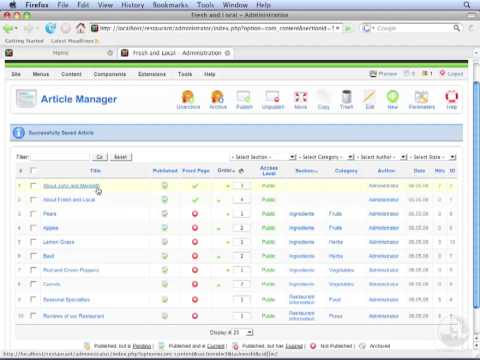Open the Parameters toolbar icon
This screenshot has width=480, height=360.
[422, 100]
